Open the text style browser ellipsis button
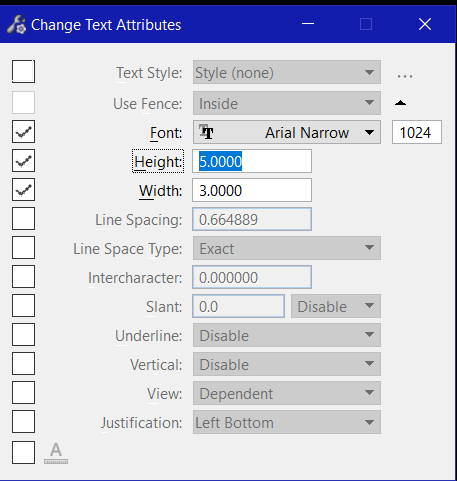 coord(405,76)
